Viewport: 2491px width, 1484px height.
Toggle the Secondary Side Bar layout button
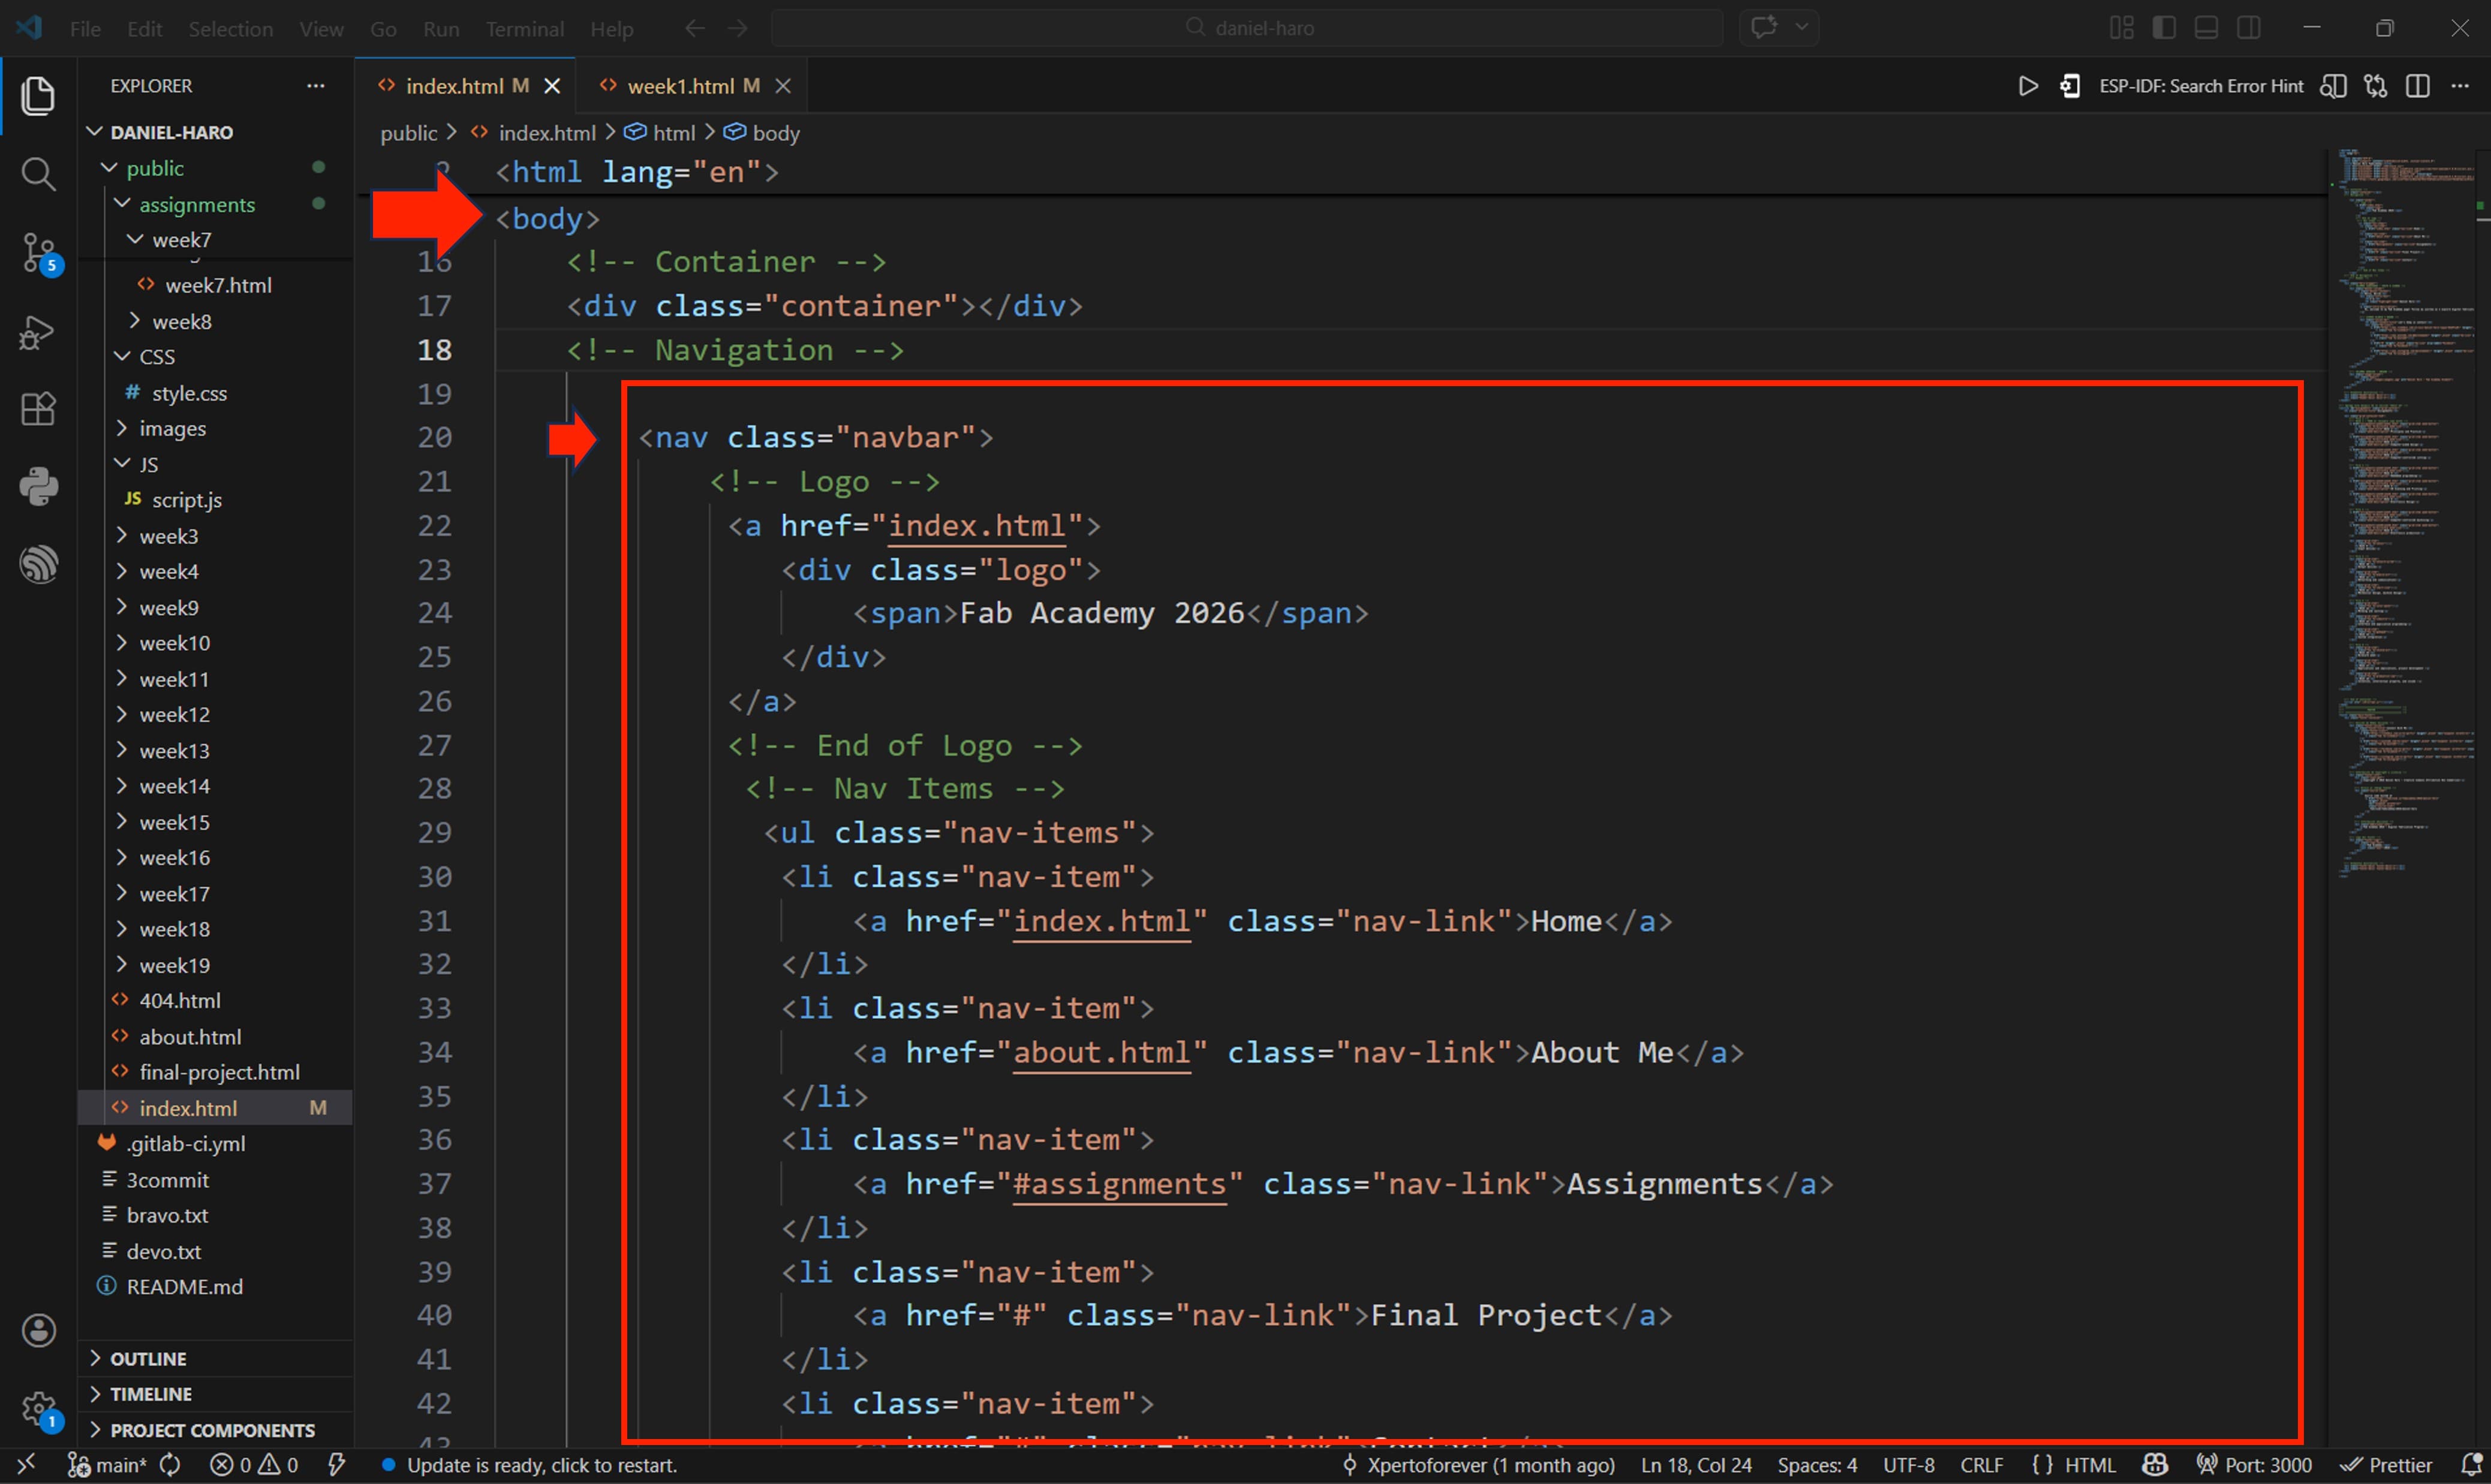point(2249,28)
